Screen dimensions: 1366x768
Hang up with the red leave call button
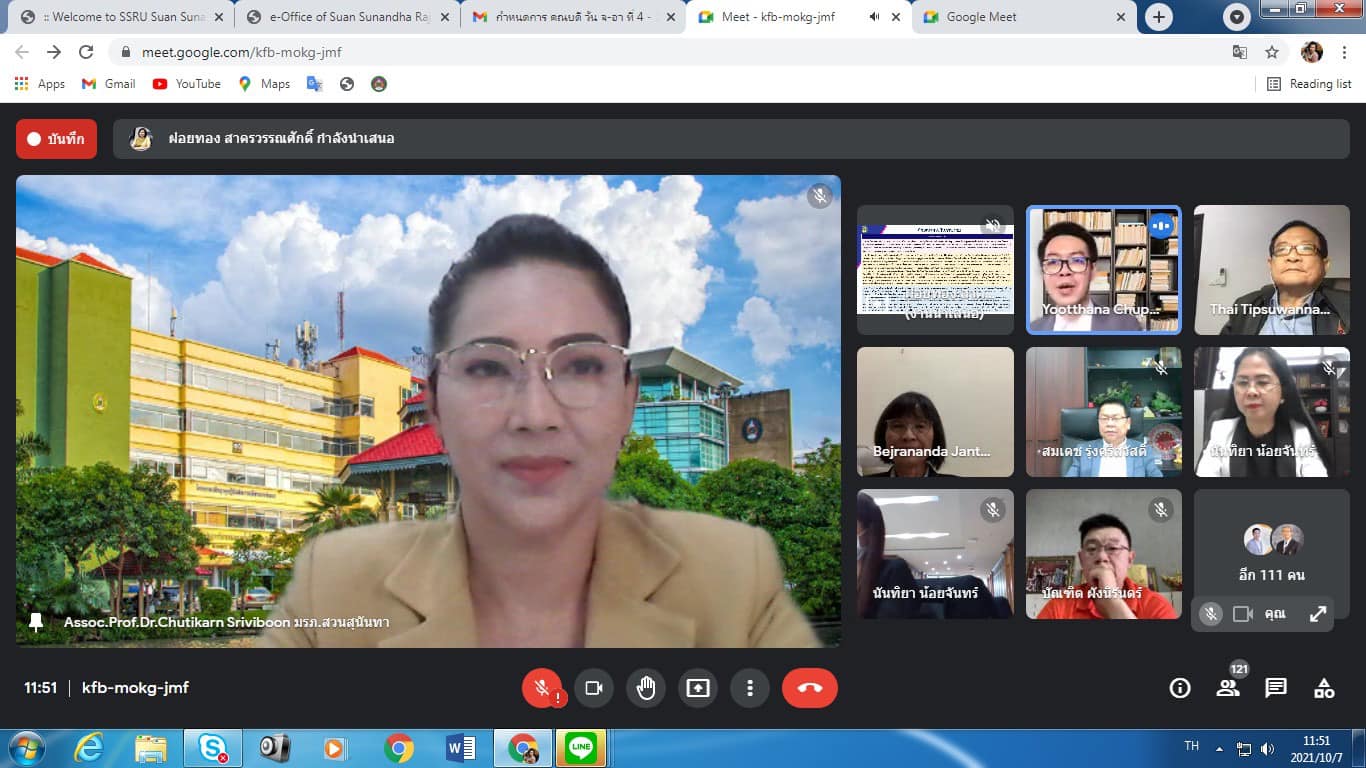point(809,688)
